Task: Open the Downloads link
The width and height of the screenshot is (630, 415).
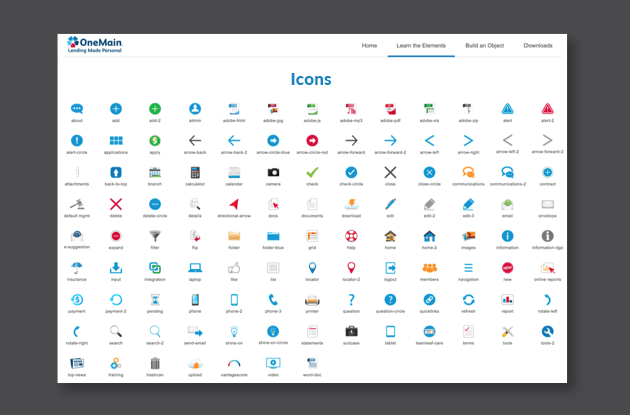Action: pos(538,46)
